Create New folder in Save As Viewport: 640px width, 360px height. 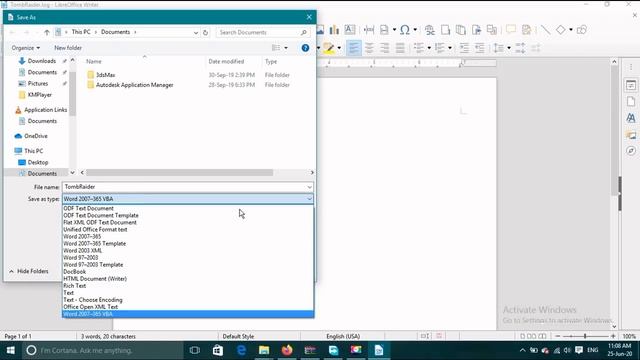pos(68,48)
